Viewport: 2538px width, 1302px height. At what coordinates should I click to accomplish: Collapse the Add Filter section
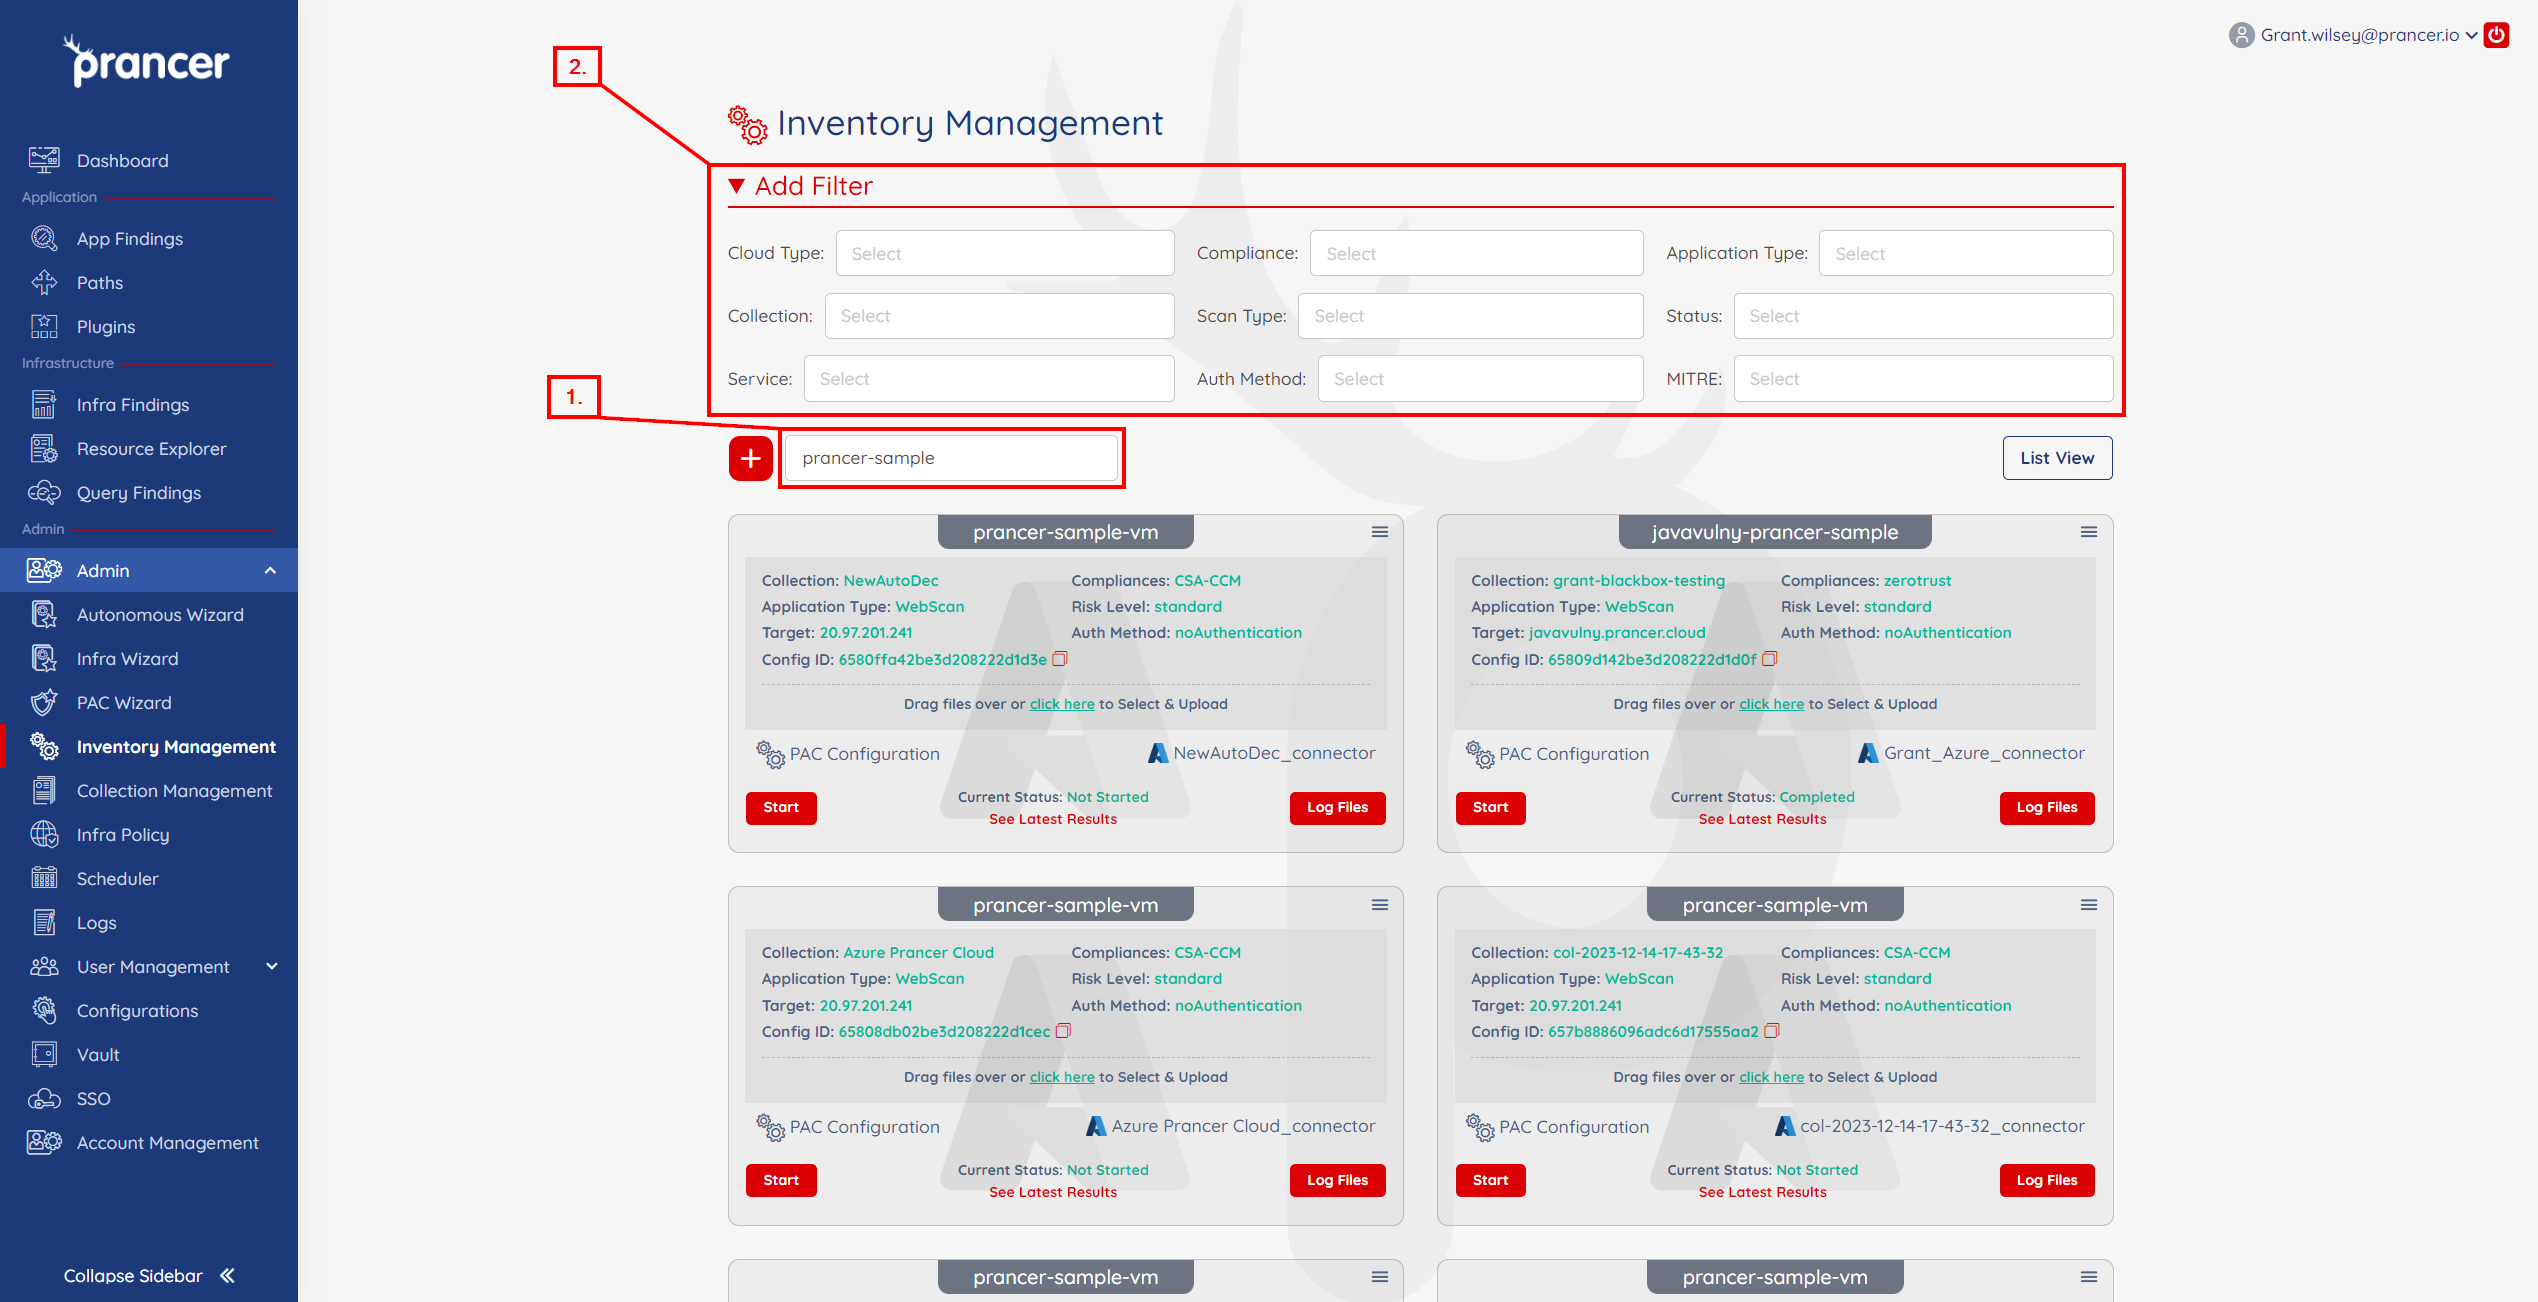(801, 186)
